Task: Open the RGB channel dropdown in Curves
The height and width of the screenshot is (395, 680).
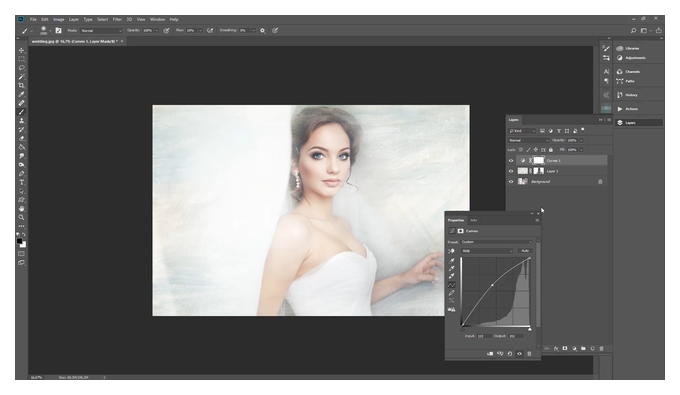Action: click(x=487, y=251)
